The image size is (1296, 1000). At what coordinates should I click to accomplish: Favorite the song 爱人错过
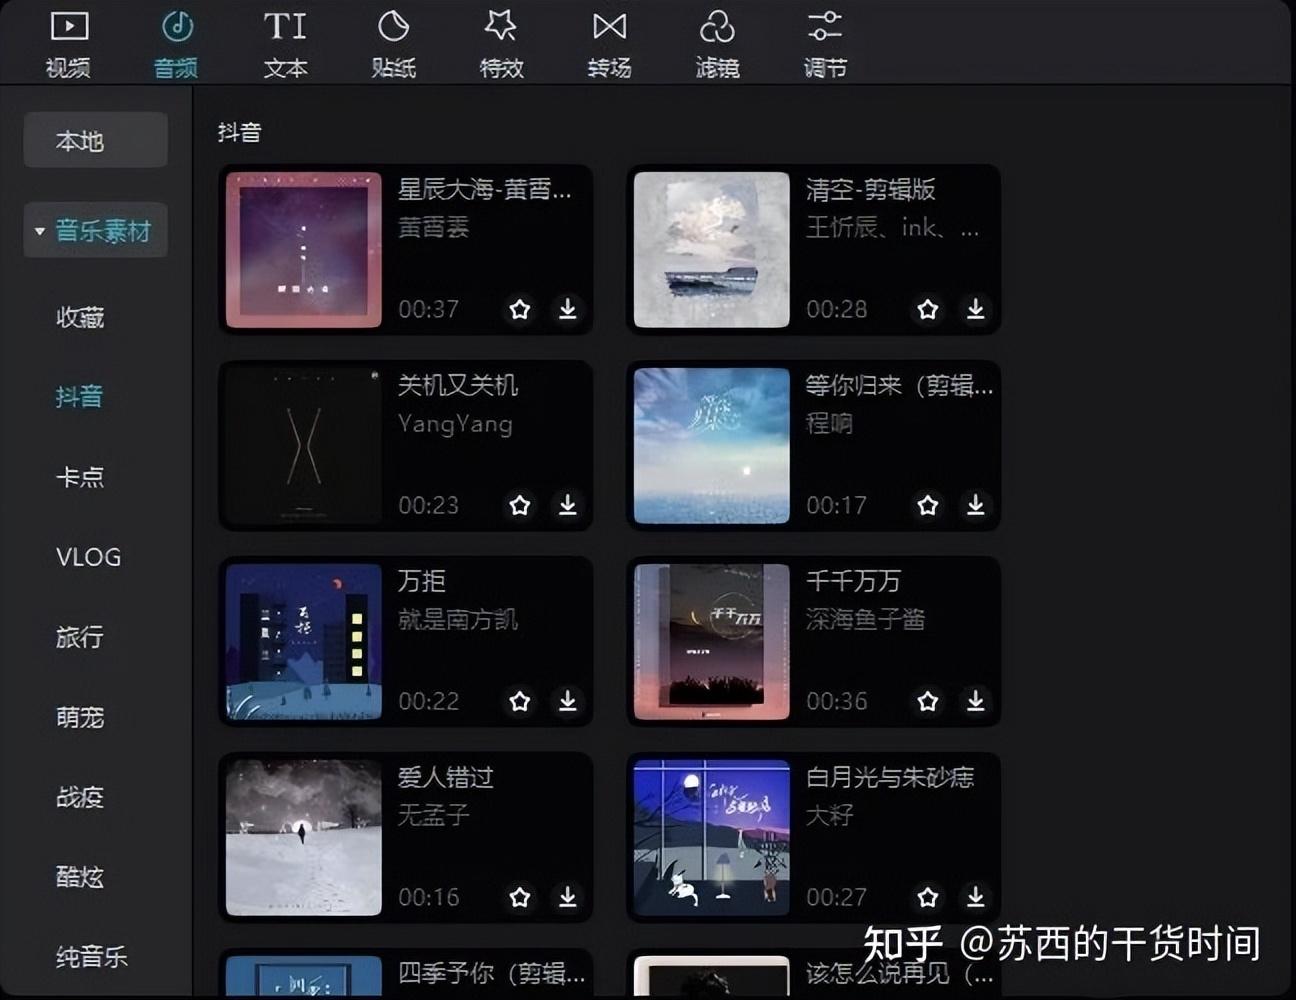click(x=520, y=897)
